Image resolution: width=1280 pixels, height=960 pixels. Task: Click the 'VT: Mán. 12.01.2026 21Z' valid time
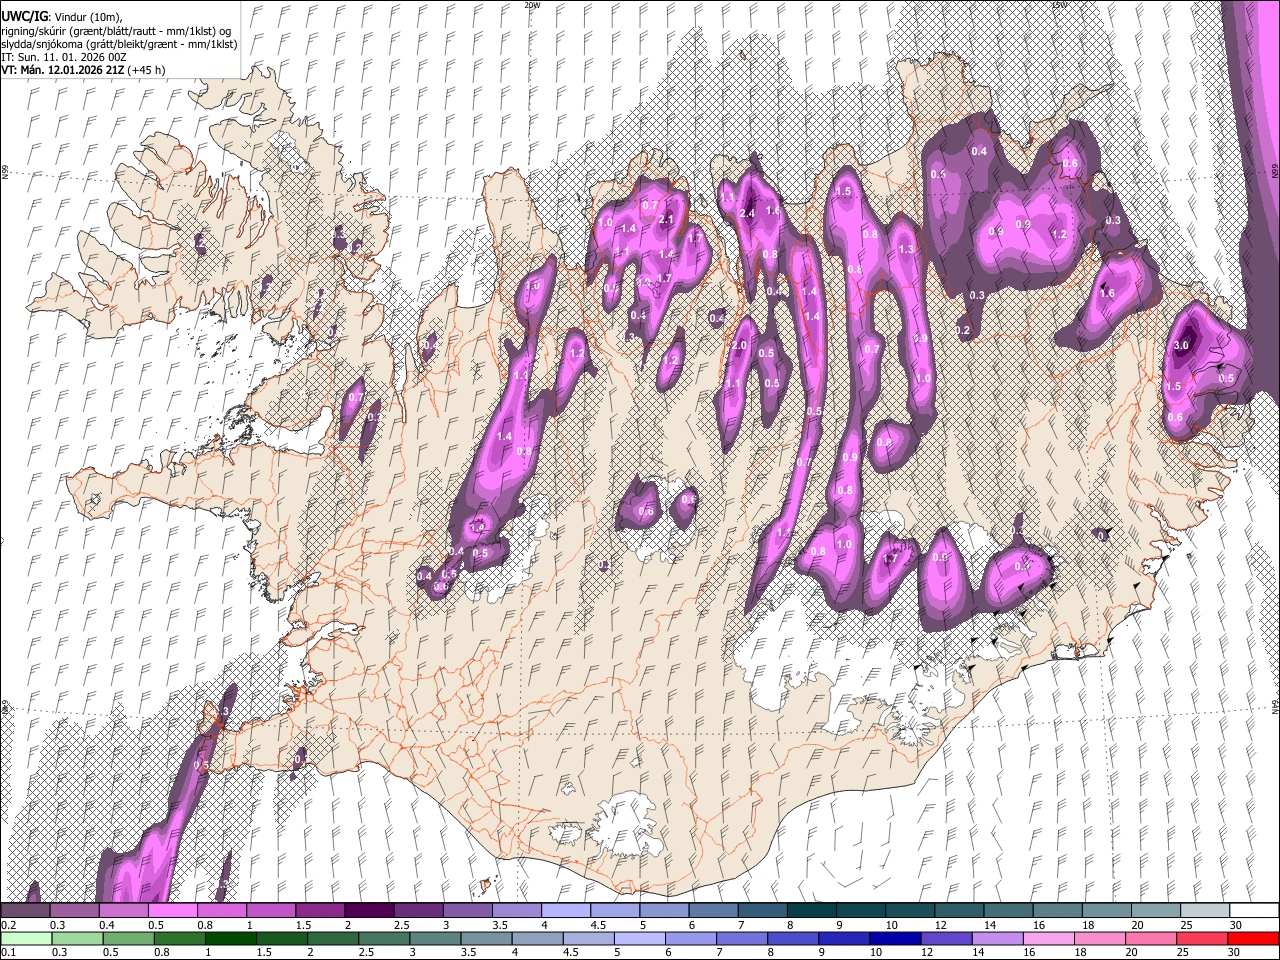pyautogui.click(x=61, y=70)
